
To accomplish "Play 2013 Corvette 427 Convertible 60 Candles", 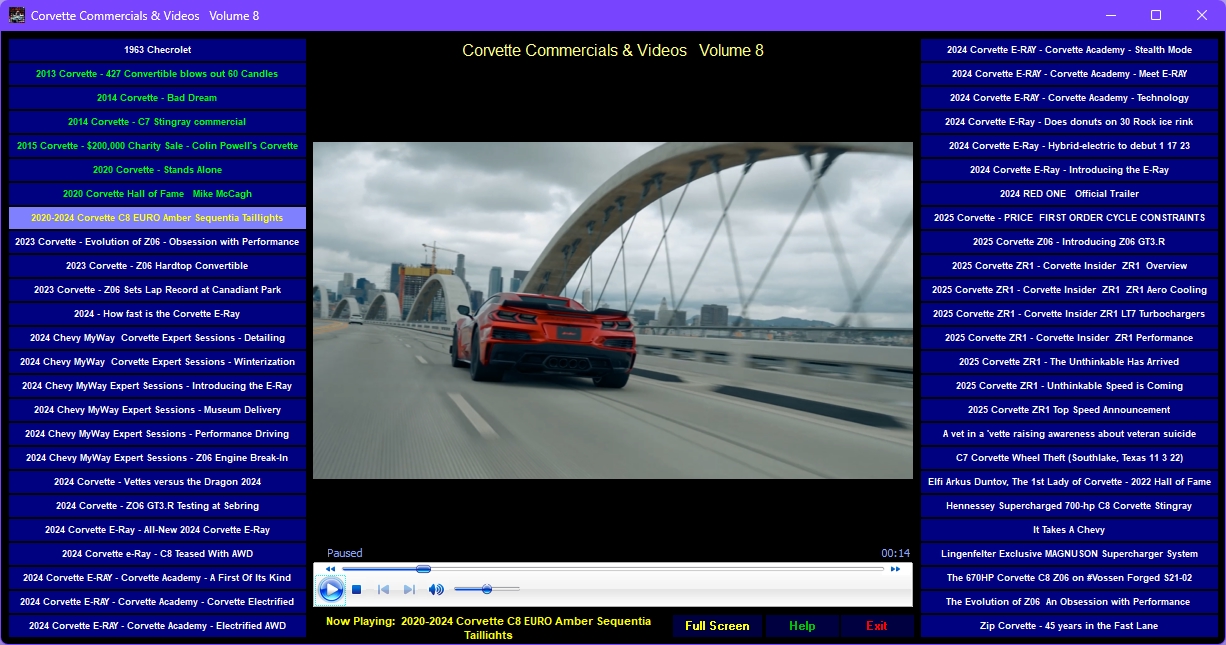I will click(x=157, y=74).
